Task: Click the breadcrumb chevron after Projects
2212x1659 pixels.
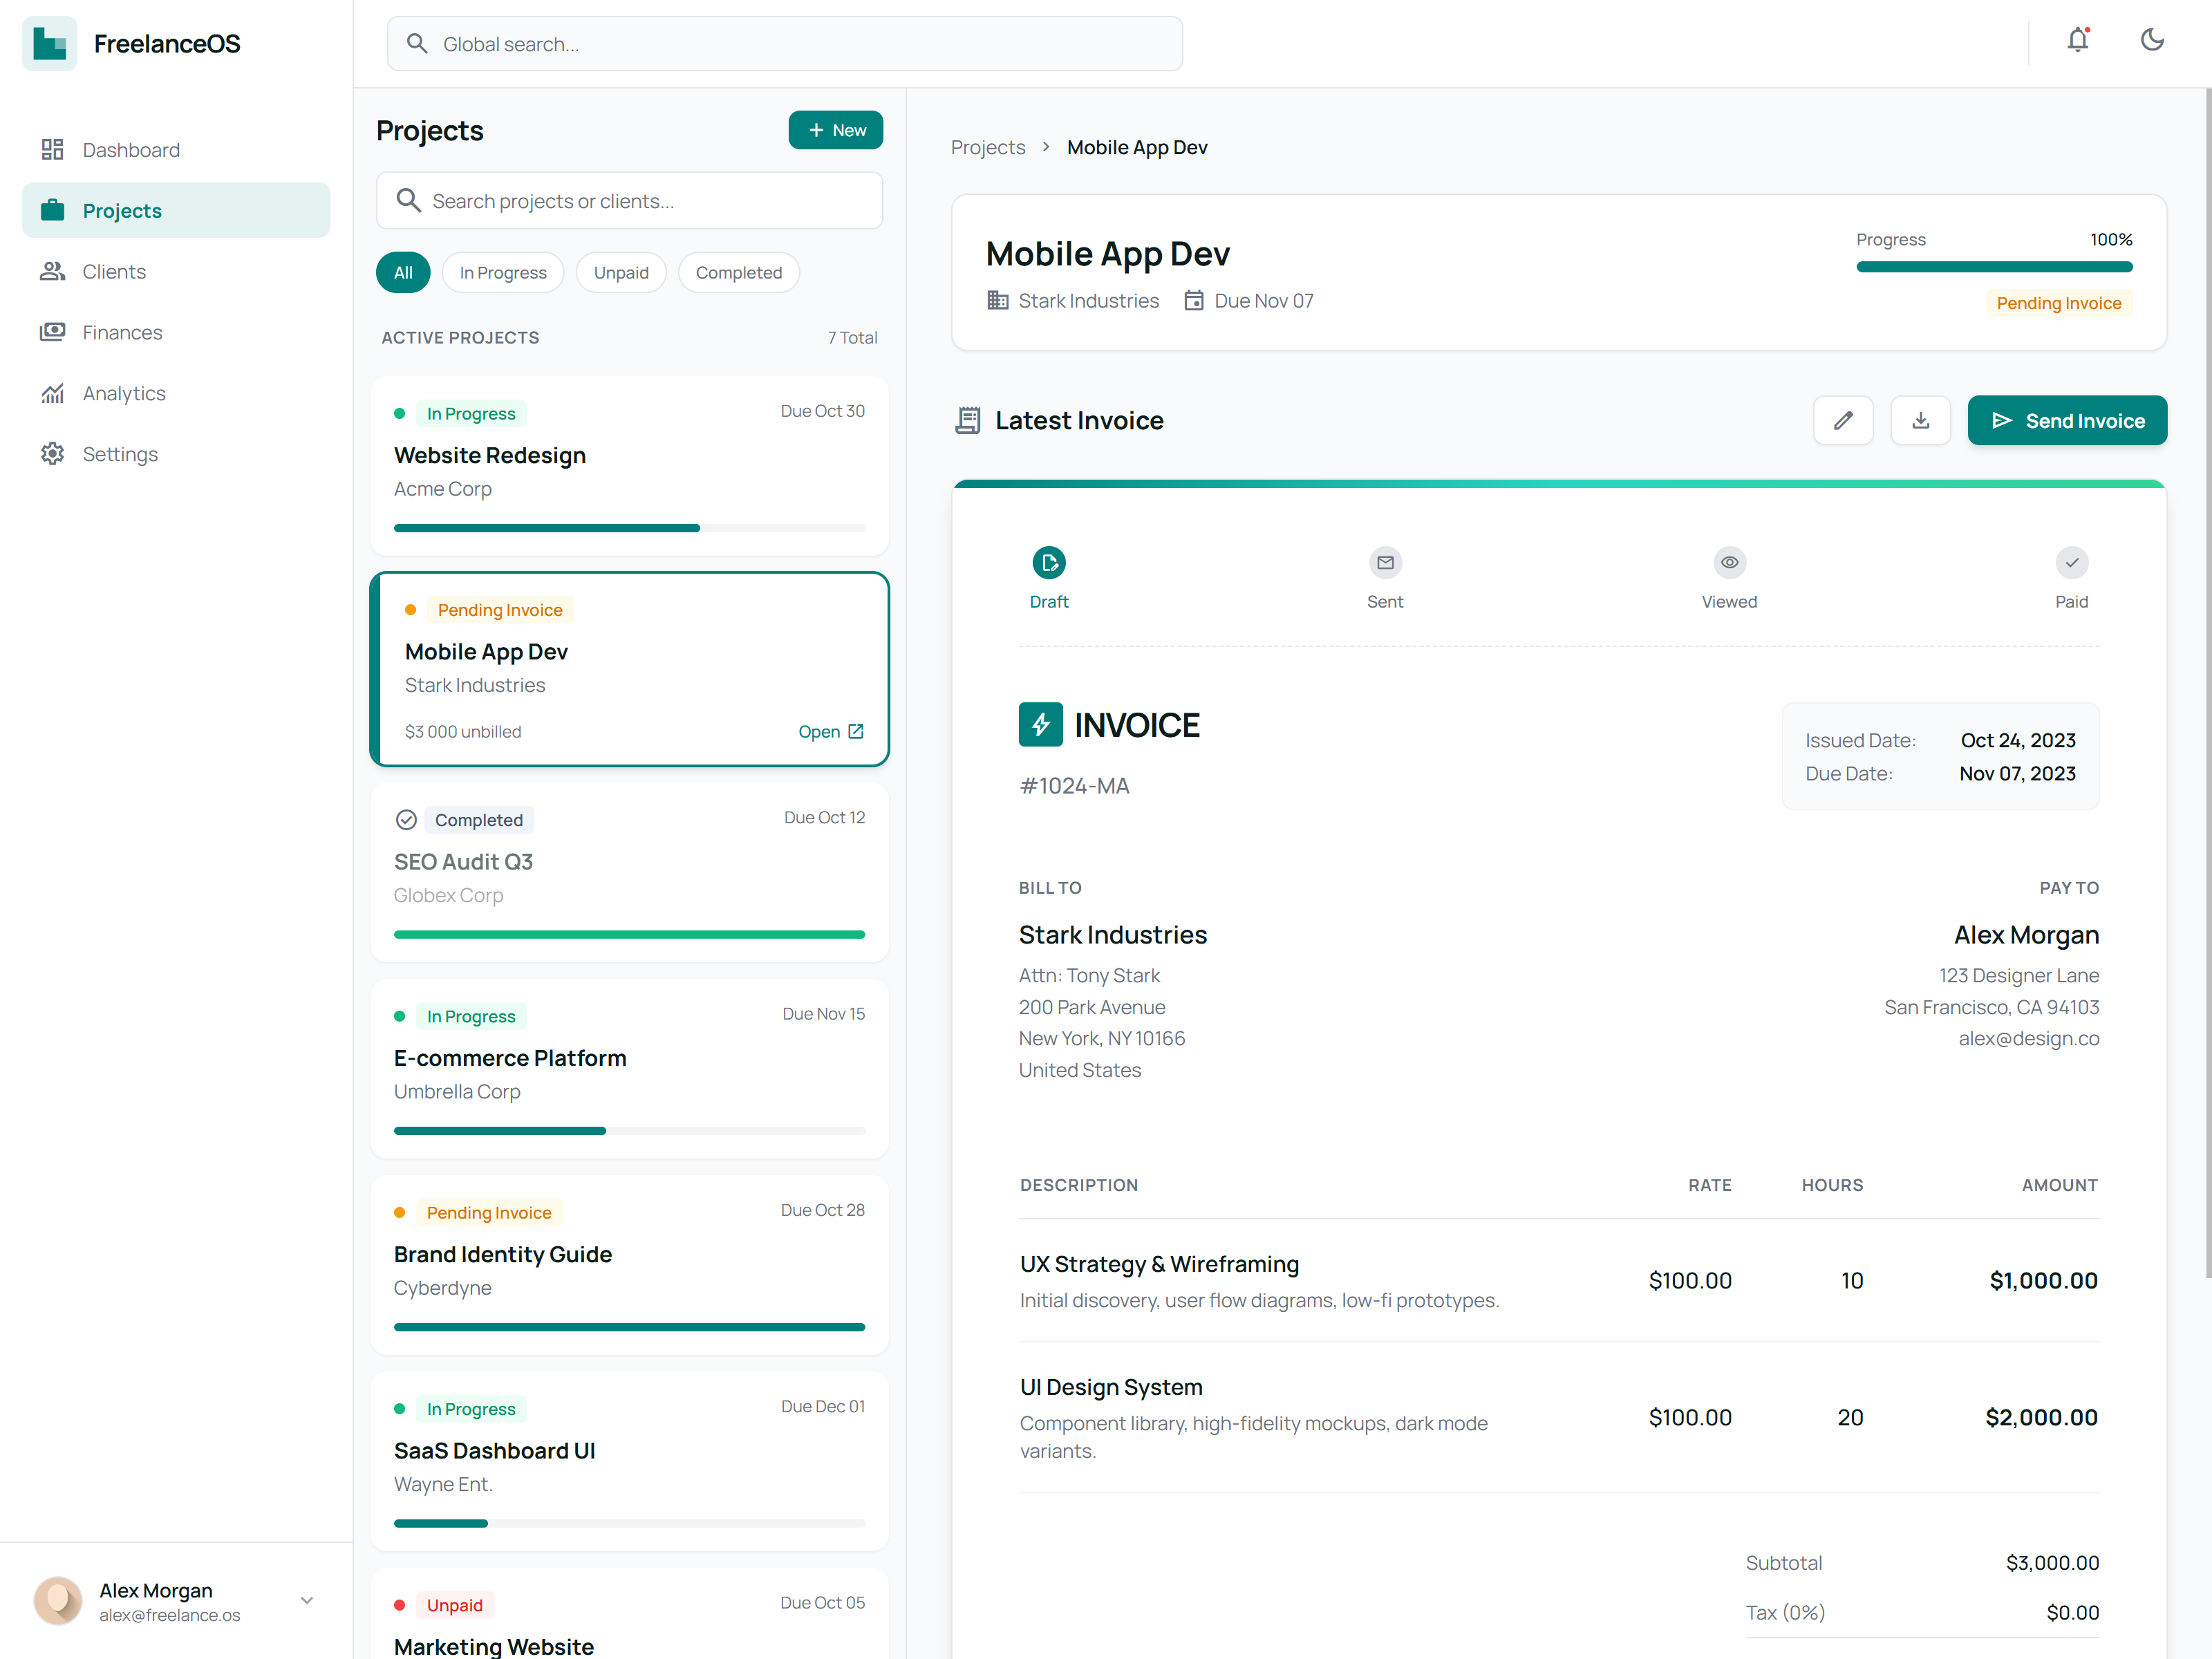Action: pos(1046,147)
